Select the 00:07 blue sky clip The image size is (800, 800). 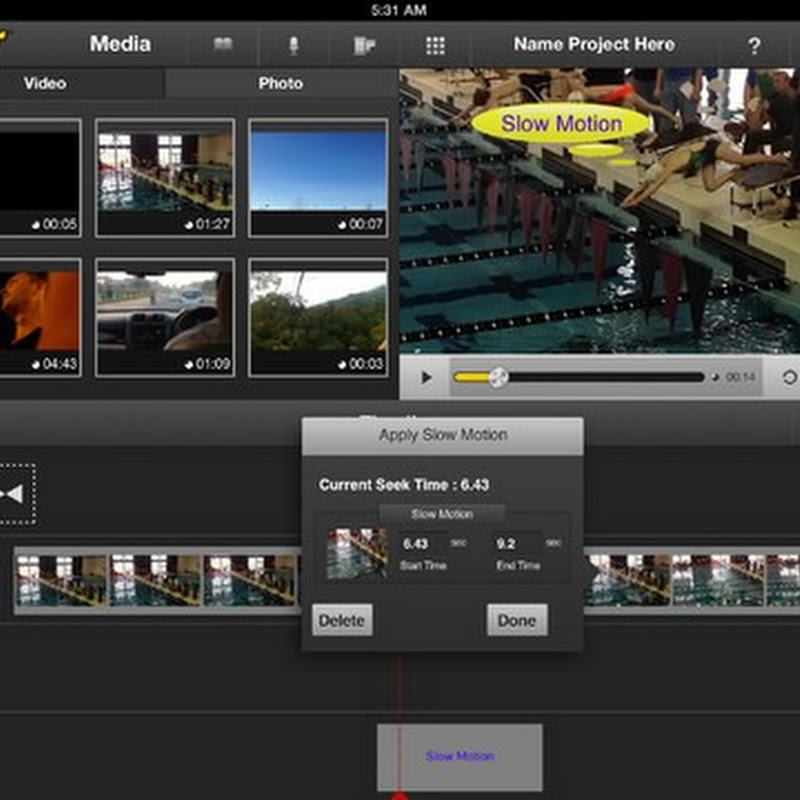pos(318,178)
